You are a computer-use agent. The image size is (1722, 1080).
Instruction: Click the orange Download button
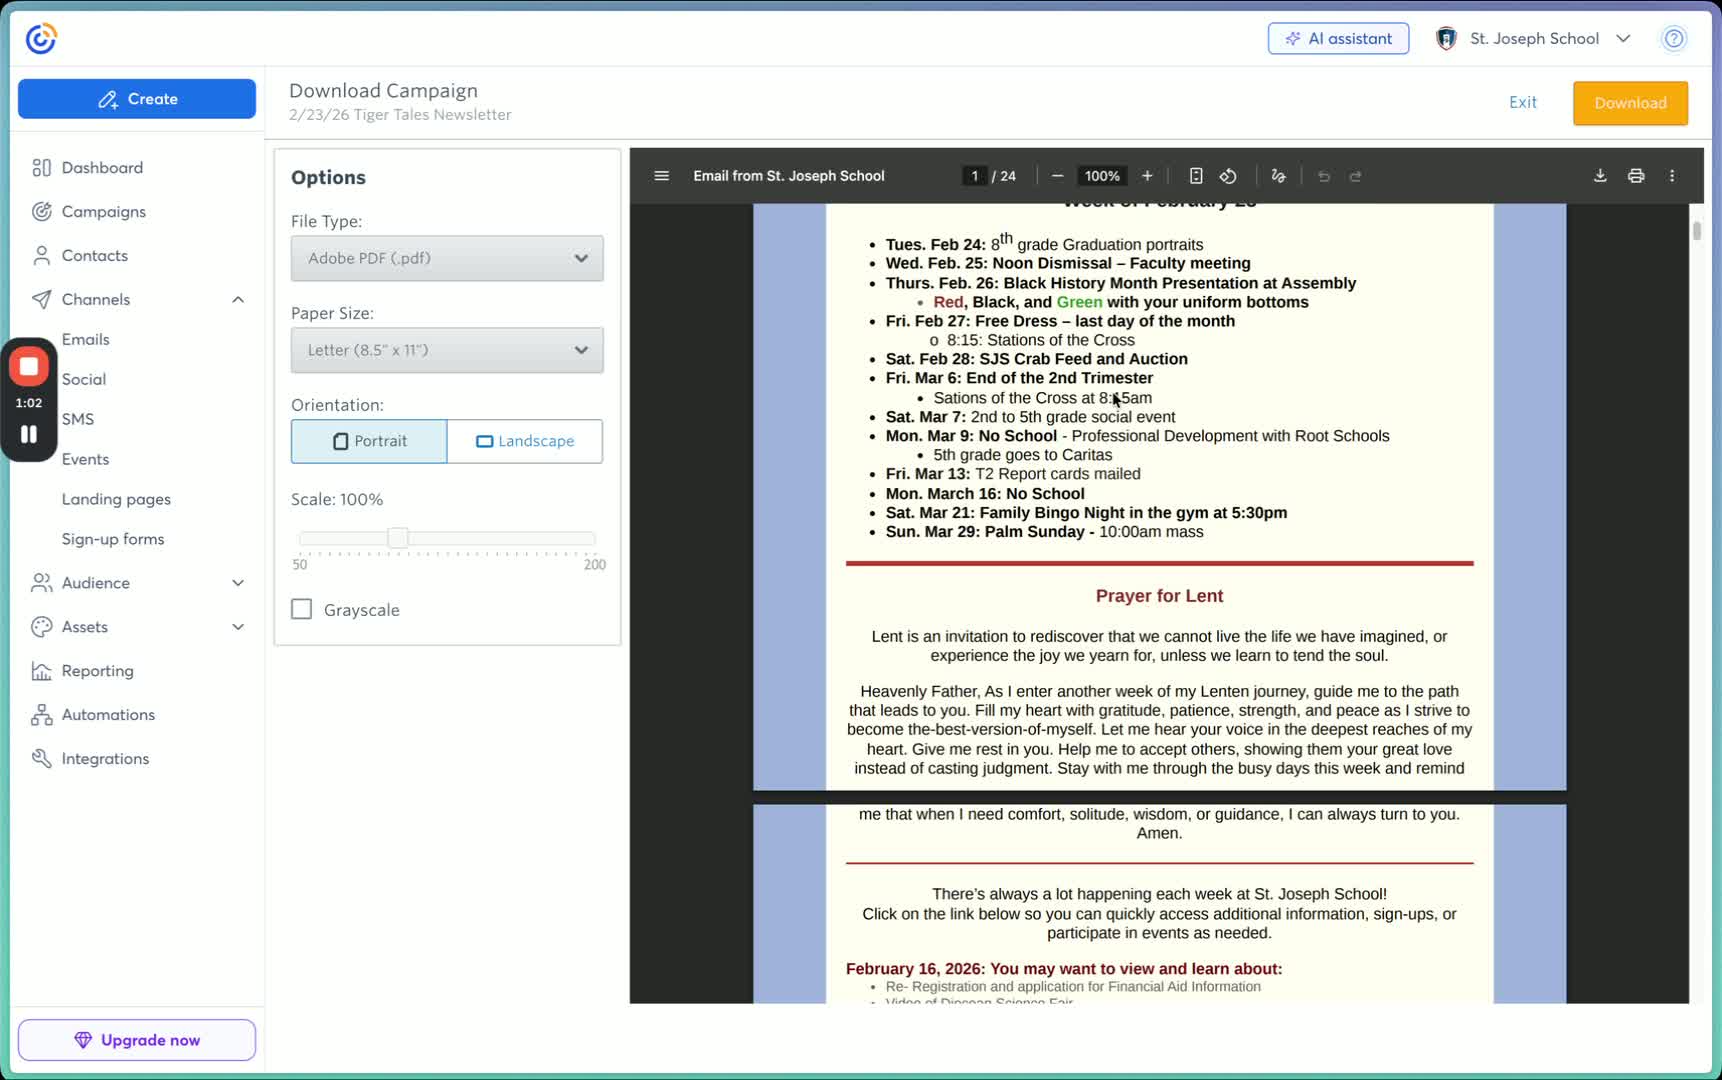click(1630, 103)
